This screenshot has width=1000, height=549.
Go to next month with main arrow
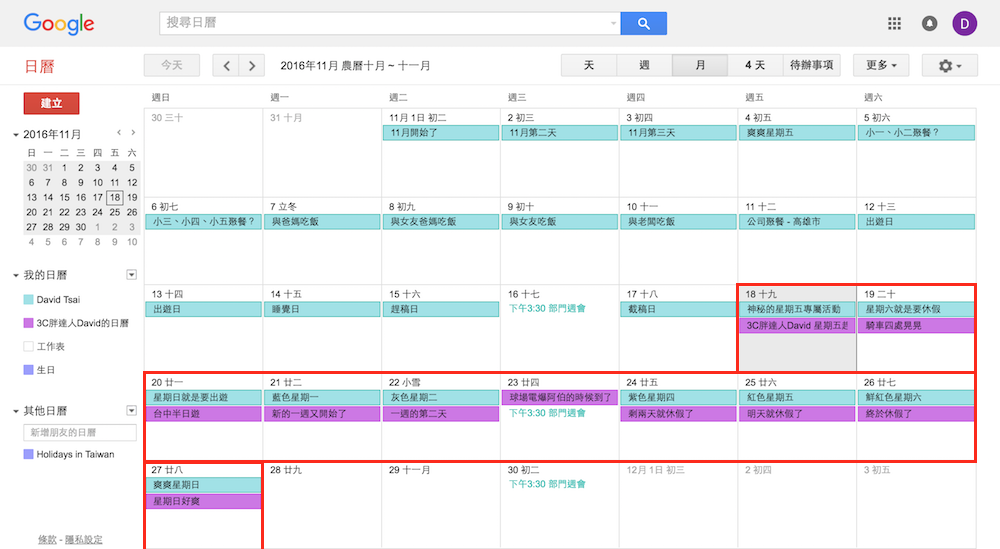[253, 66]
